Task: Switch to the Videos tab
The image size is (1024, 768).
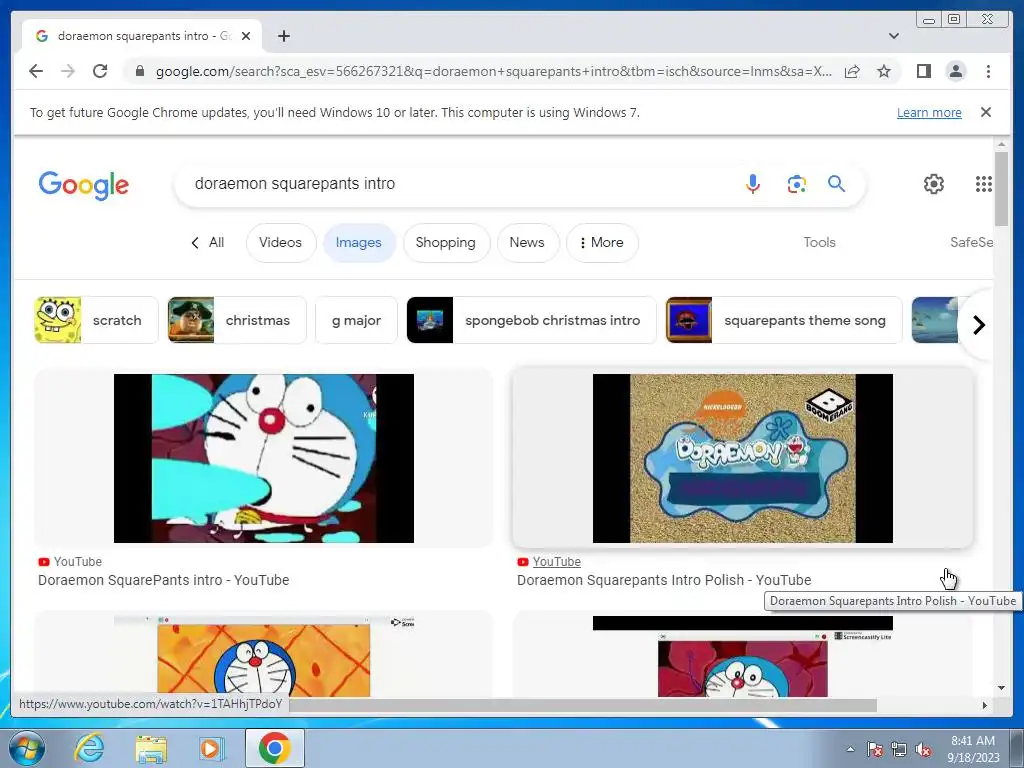Action: pos(280,242)
